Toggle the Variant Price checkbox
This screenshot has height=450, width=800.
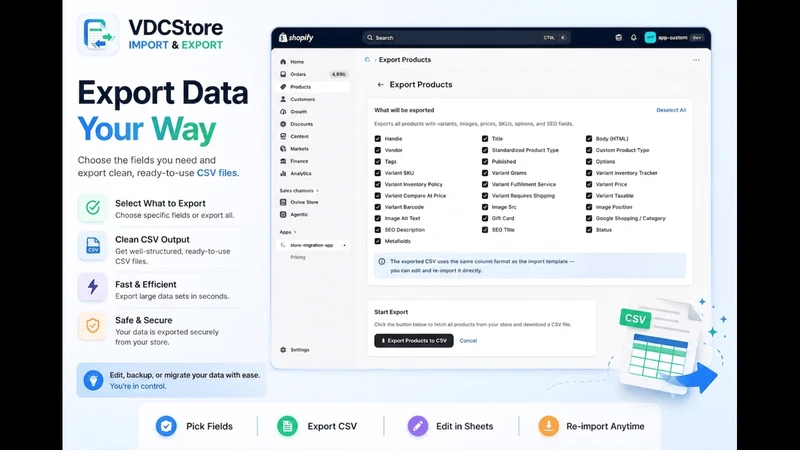click(589, 184)
